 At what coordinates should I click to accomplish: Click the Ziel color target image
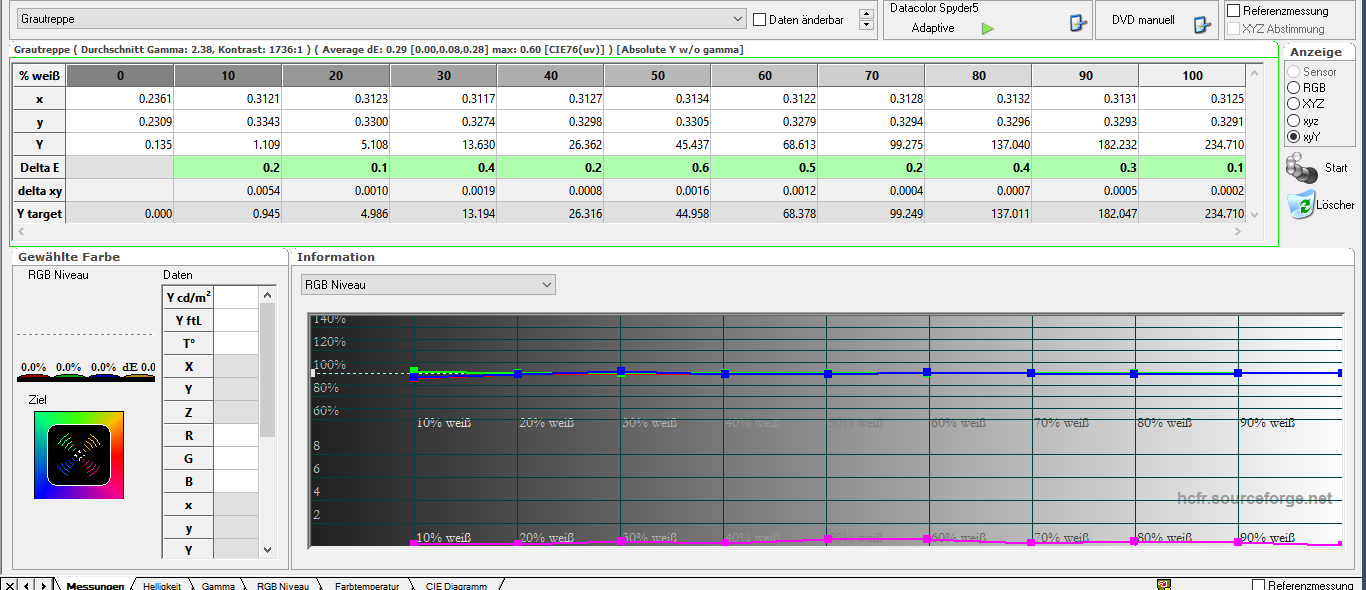pos(79,454)
